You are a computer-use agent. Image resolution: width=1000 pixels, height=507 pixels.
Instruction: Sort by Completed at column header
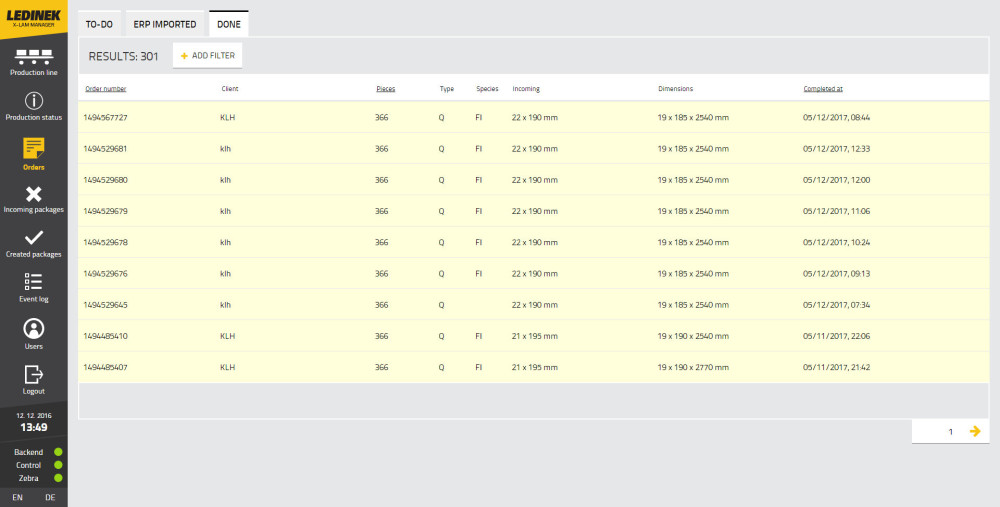click(823, 89)
